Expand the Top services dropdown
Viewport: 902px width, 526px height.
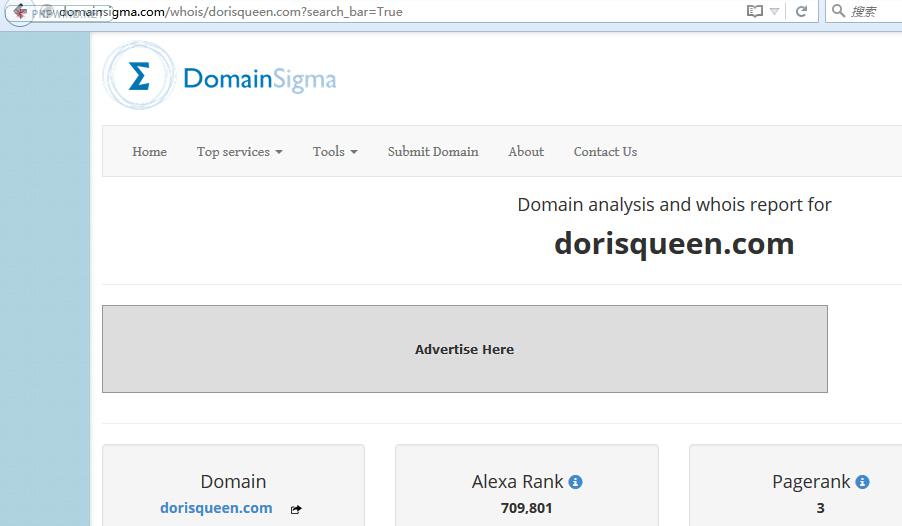click(x=239, y=152)
